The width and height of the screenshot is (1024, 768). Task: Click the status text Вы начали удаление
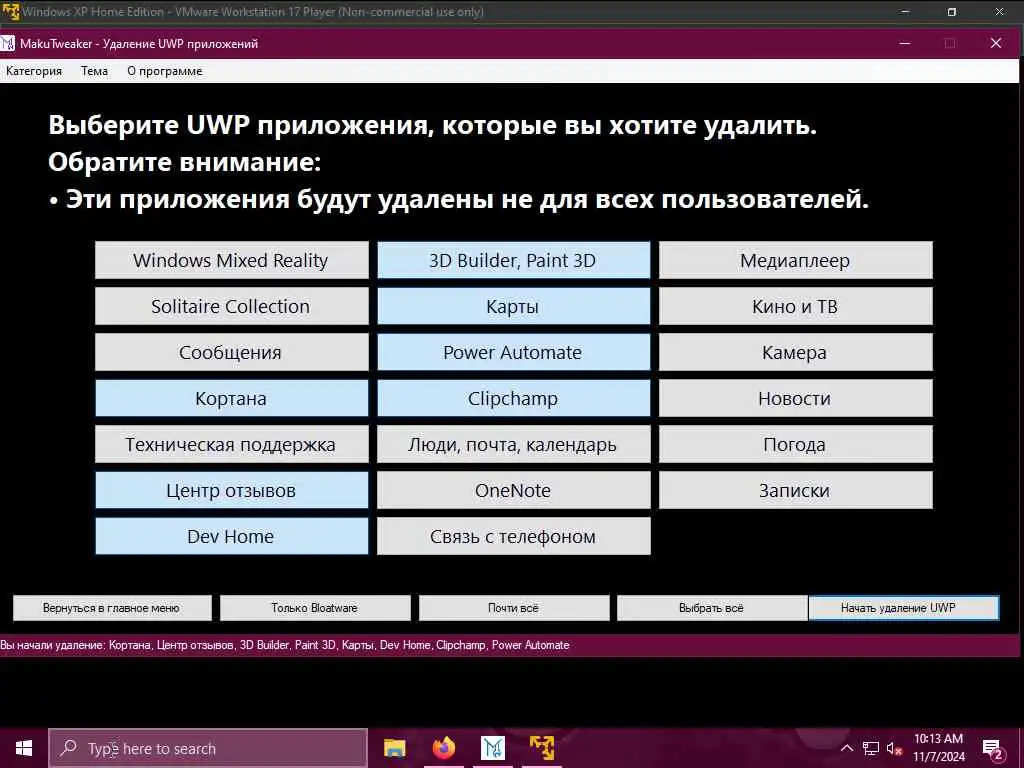(x=285, y=645)
